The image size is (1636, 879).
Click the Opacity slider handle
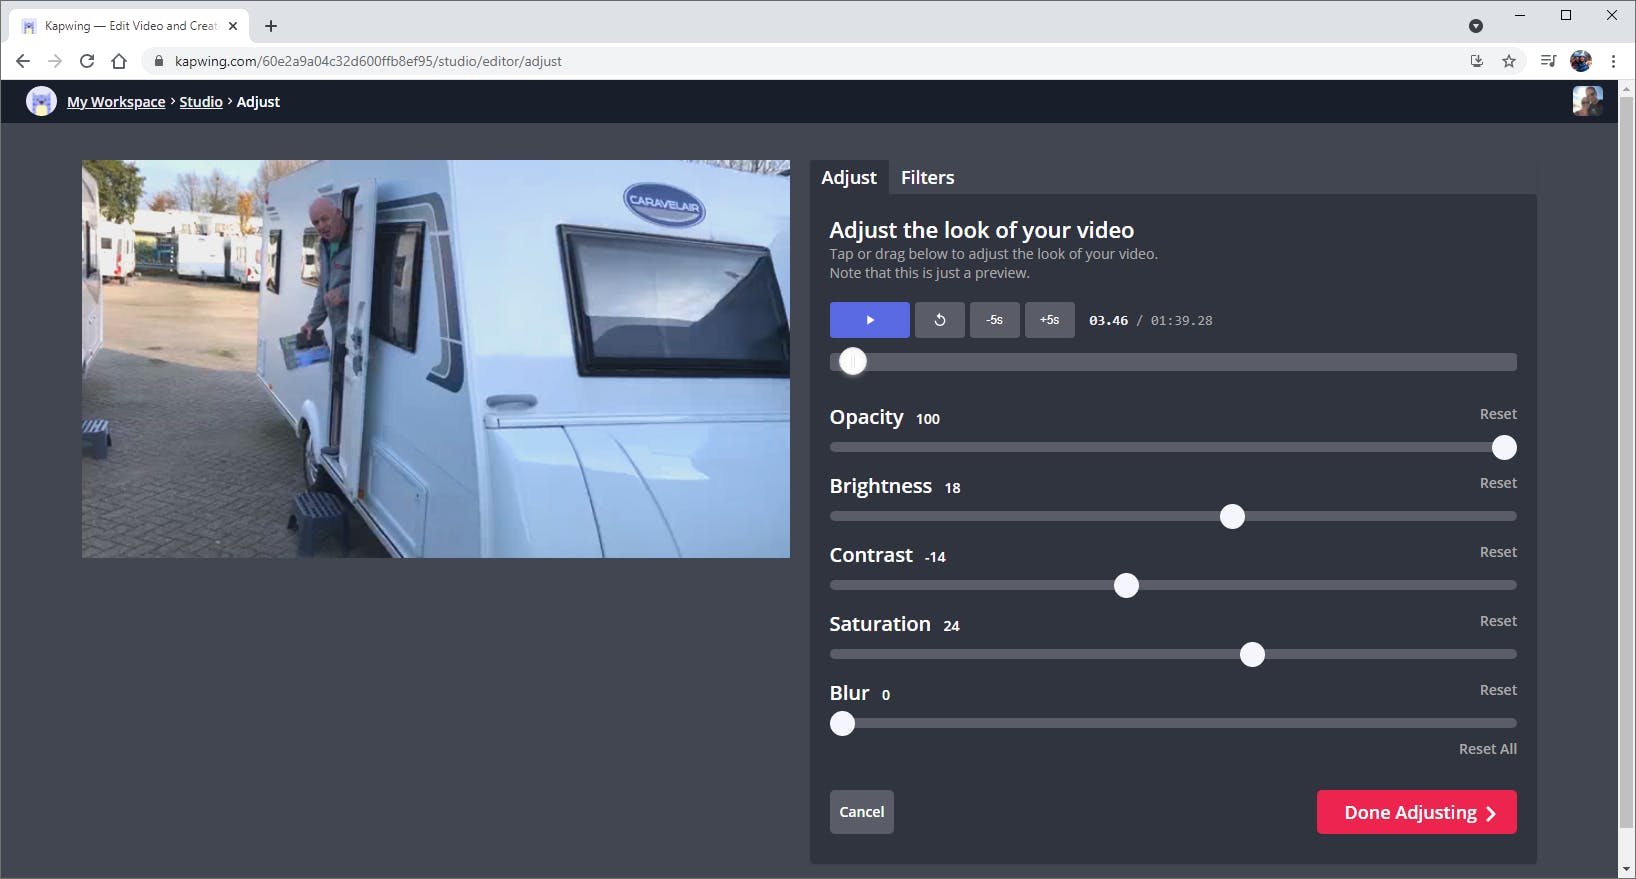(x=1504, y=448)
